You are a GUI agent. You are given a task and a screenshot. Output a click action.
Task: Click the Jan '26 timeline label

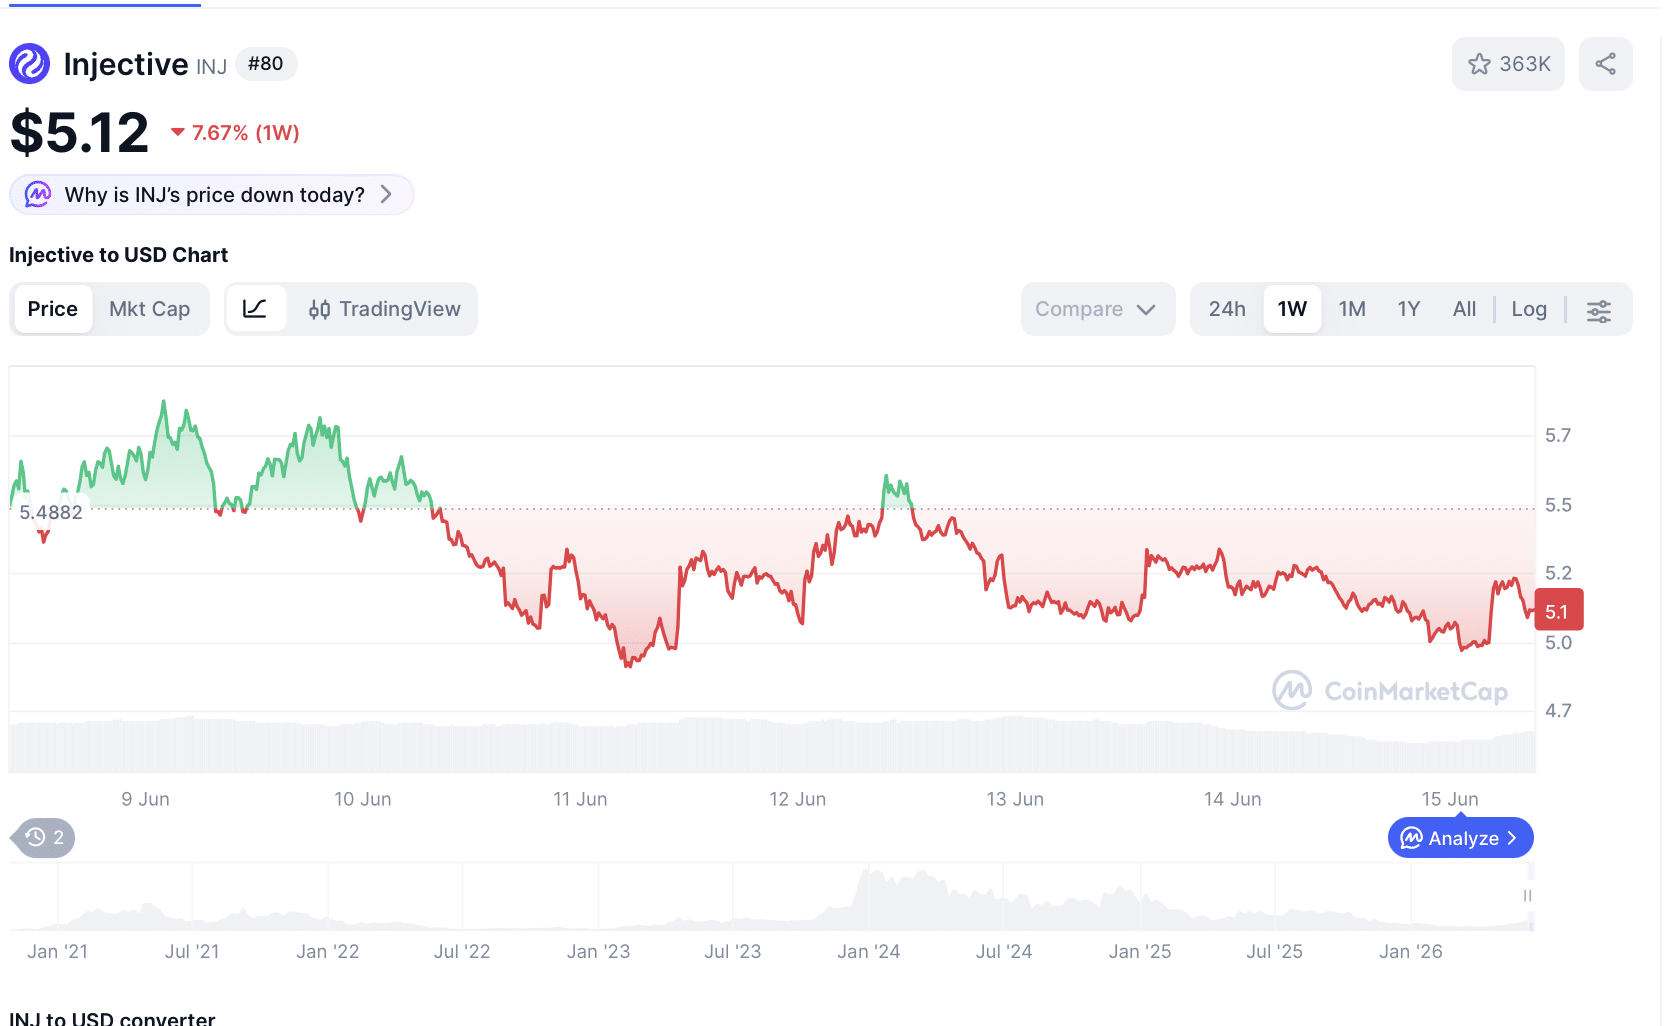pyautogui.click(x=1411, y=952)
